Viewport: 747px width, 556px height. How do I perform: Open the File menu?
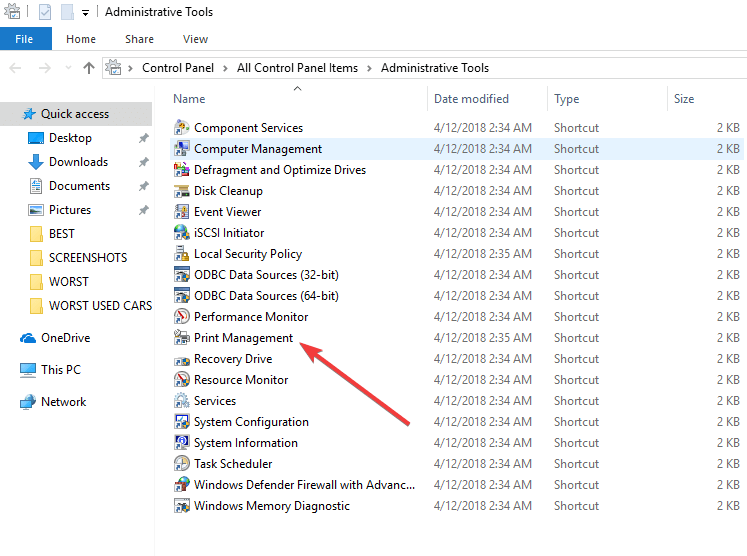(x=24, y=39)
